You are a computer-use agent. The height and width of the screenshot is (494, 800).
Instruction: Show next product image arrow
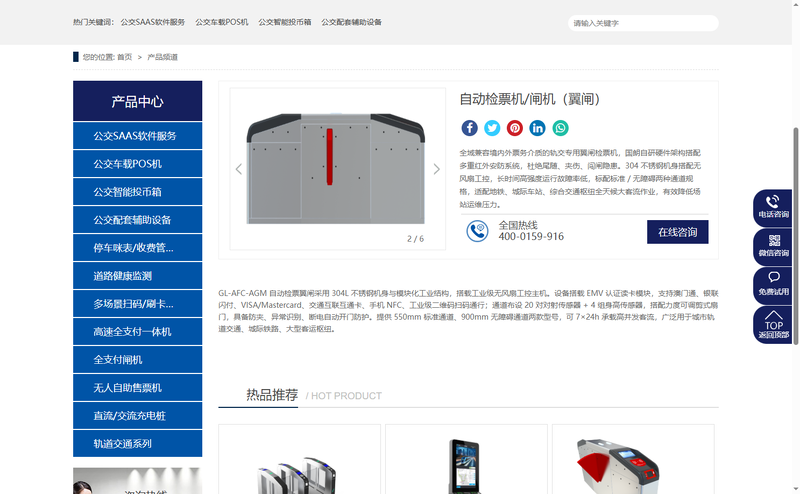437,169
